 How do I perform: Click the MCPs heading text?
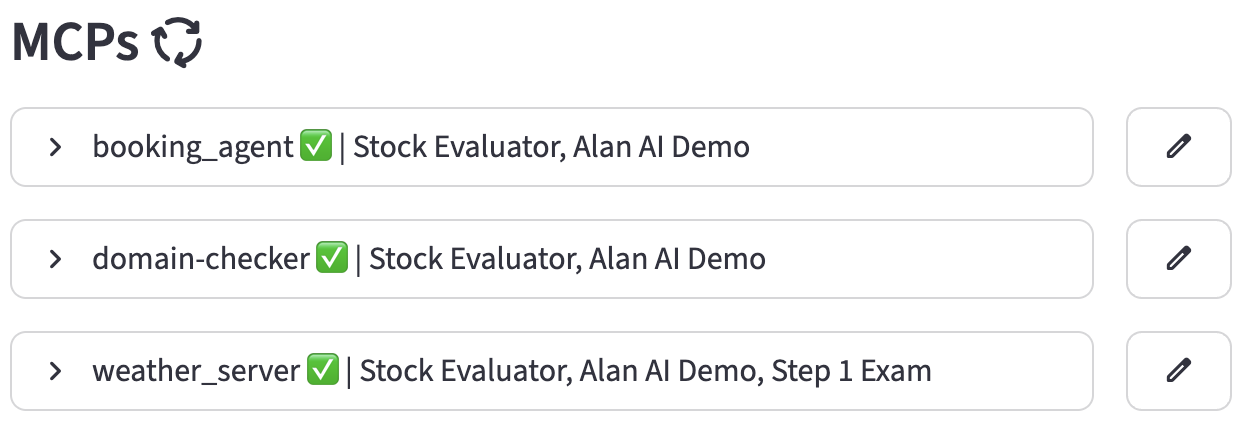(75, 44)
